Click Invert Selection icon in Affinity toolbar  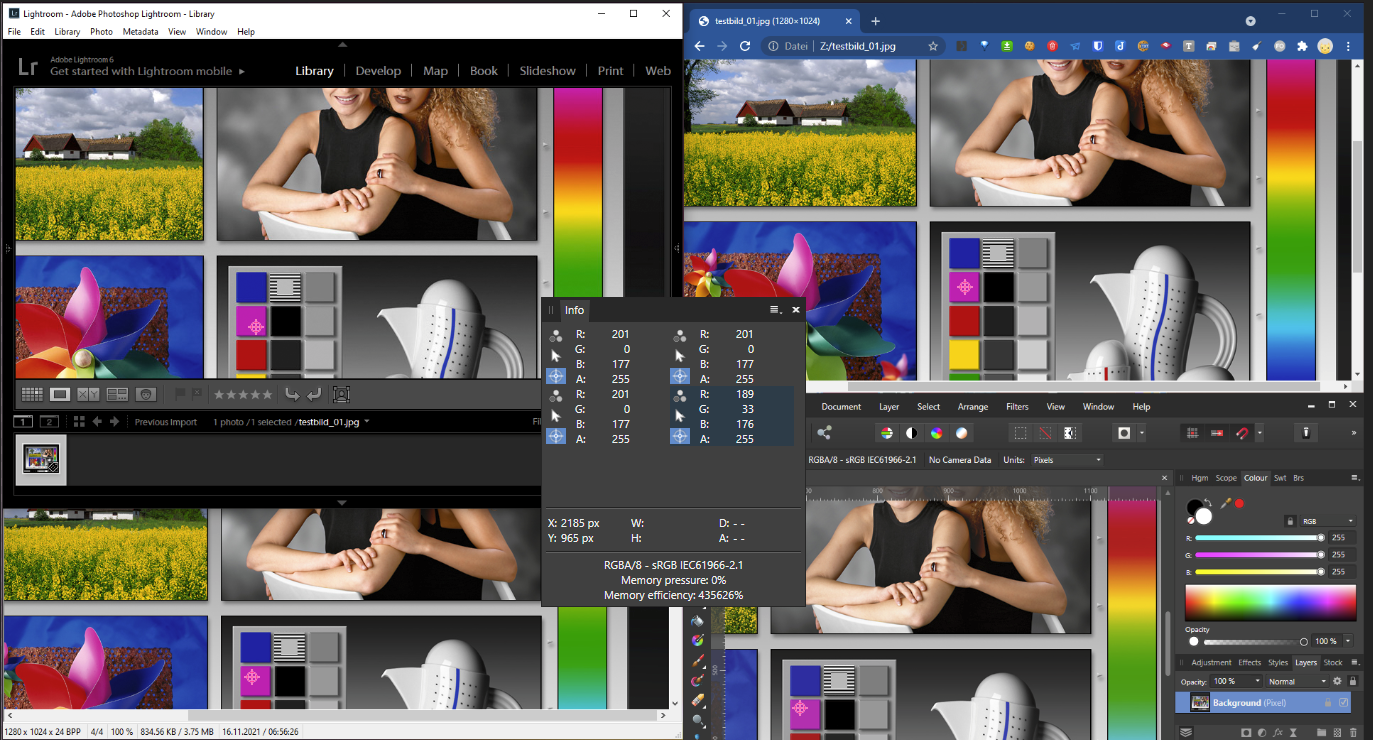pos(1070,433)
